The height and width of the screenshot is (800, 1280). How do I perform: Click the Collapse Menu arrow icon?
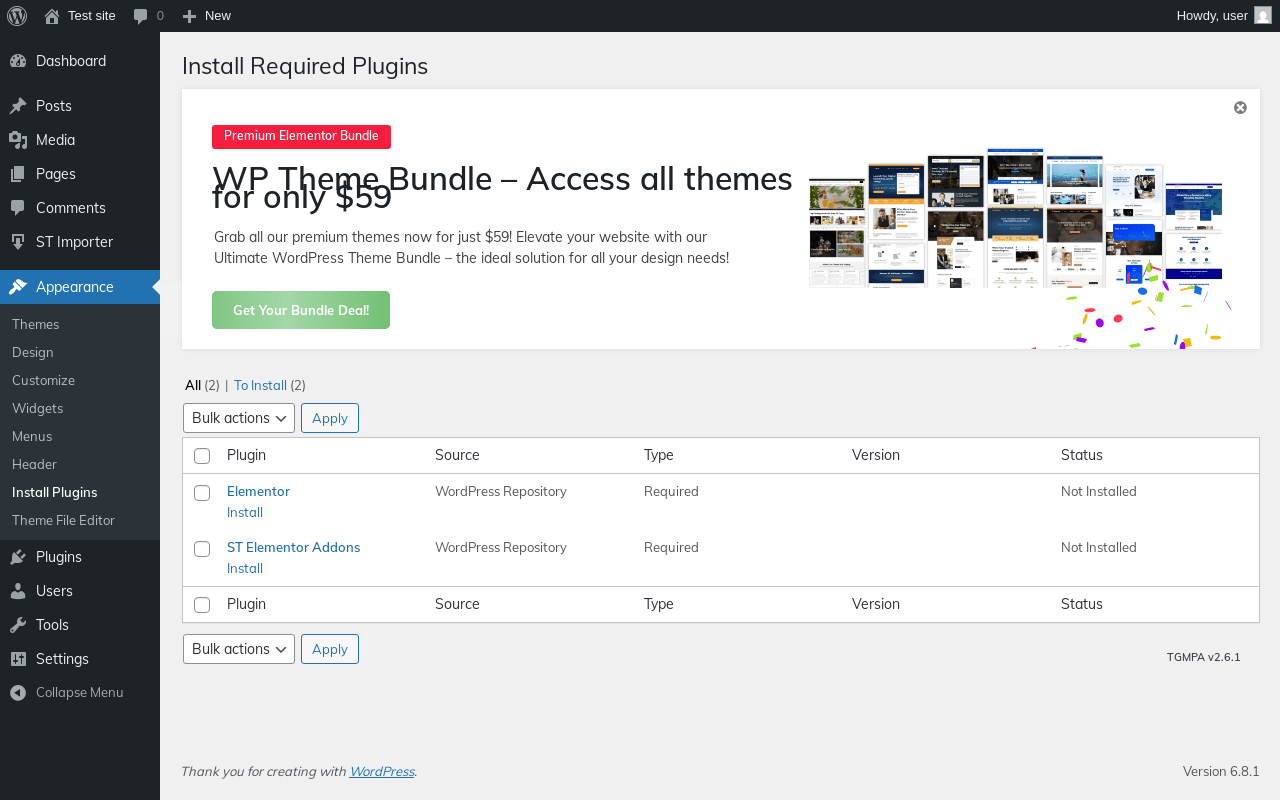18,693
